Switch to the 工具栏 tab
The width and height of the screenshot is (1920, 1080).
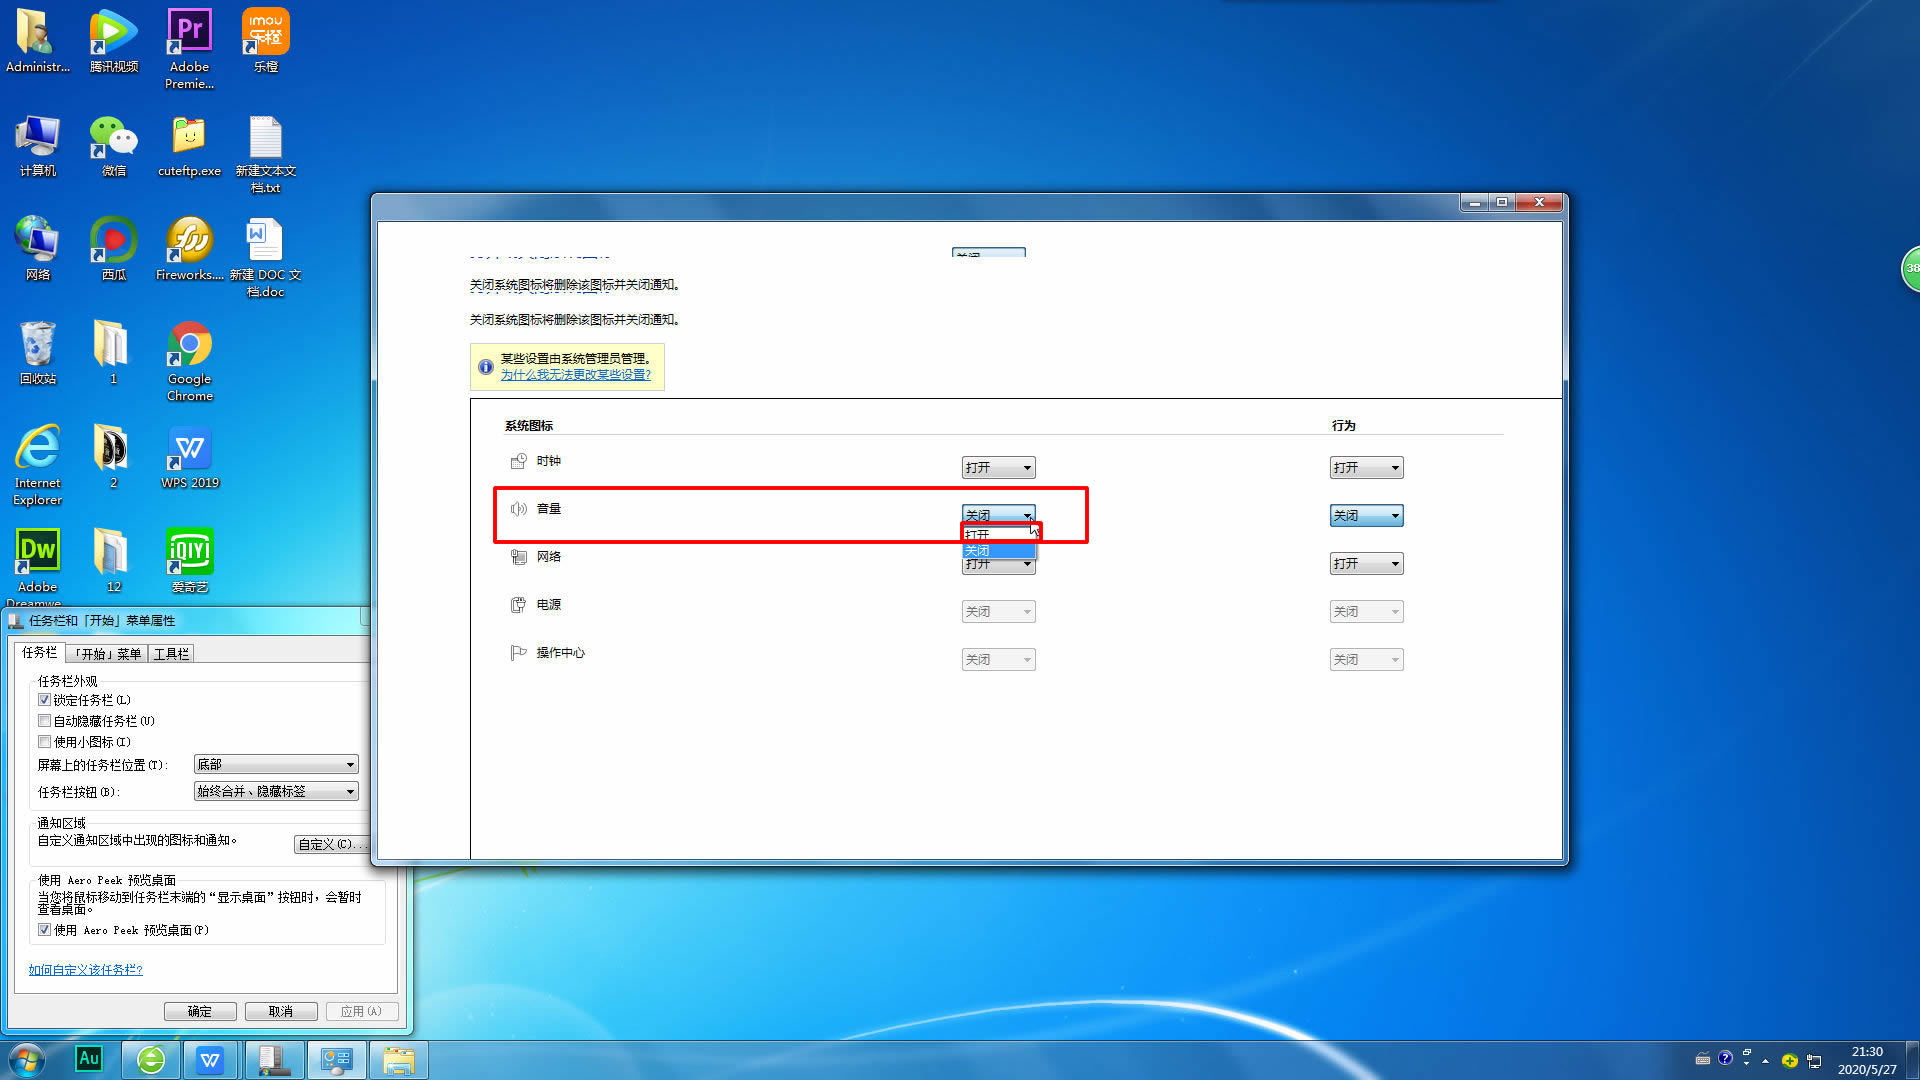170,653
